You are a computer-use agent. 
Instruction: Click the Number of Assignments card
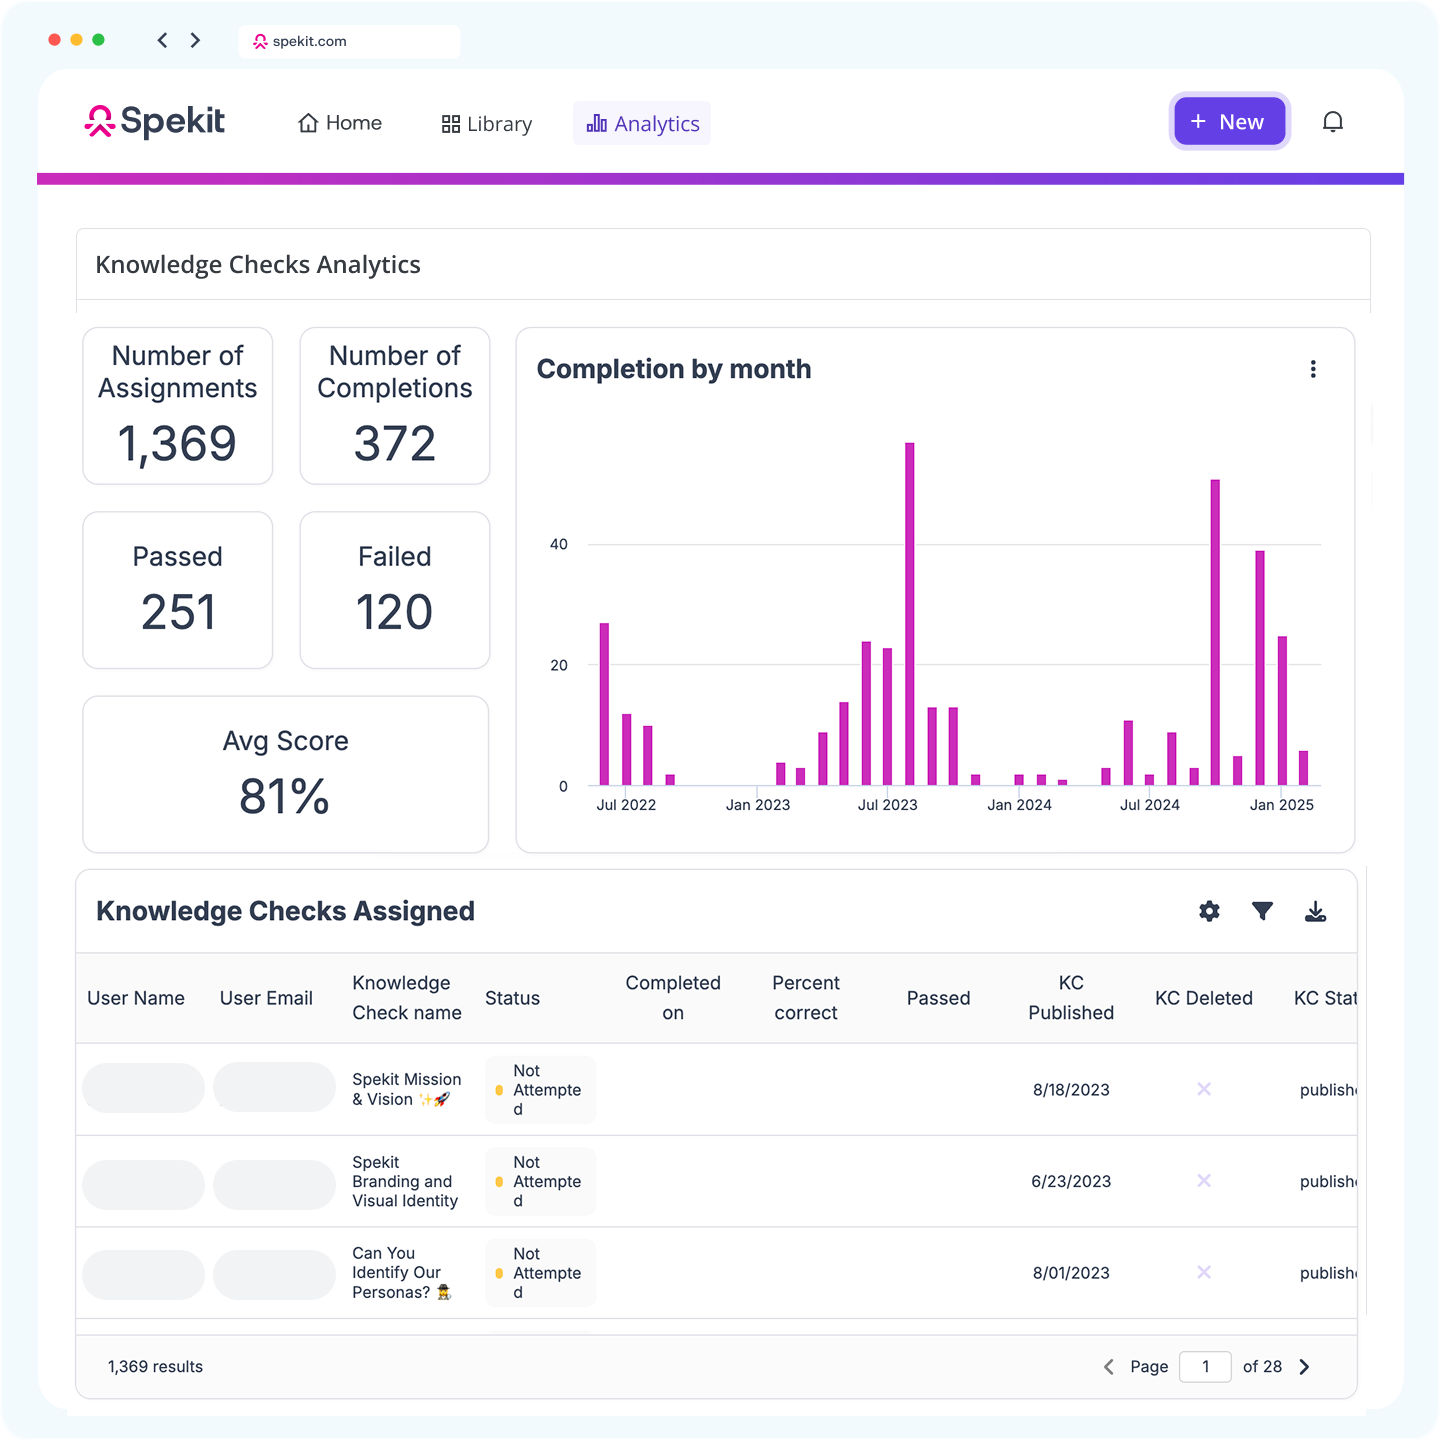178,406
